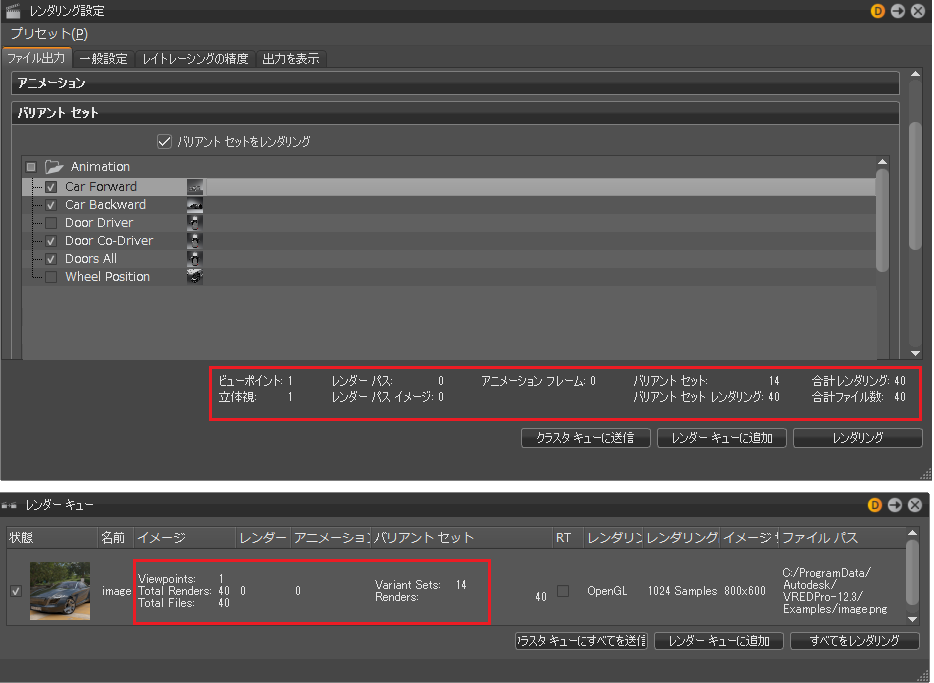Select the Door Co-Driver tree row

(449, 241)
